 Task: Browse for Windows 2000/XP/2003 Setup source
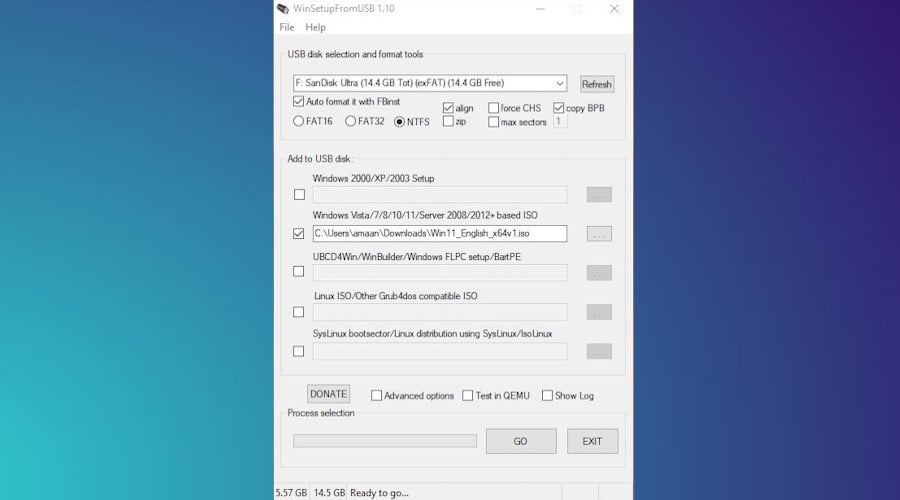coord(599,195)
